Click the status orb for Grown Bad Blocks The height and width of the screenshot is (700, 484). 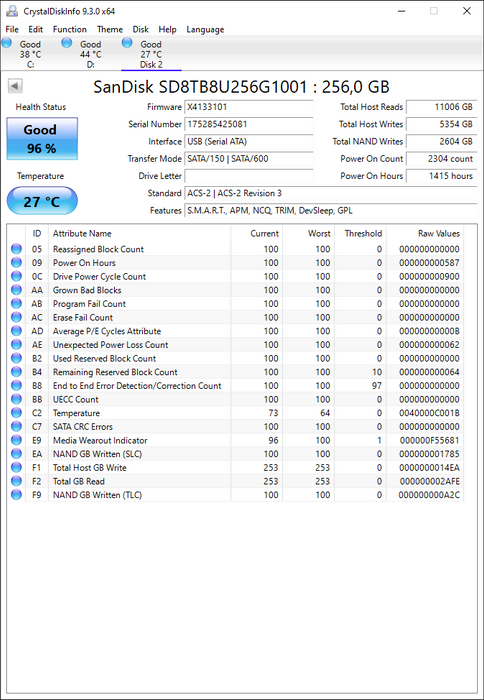tap(16, 290)
